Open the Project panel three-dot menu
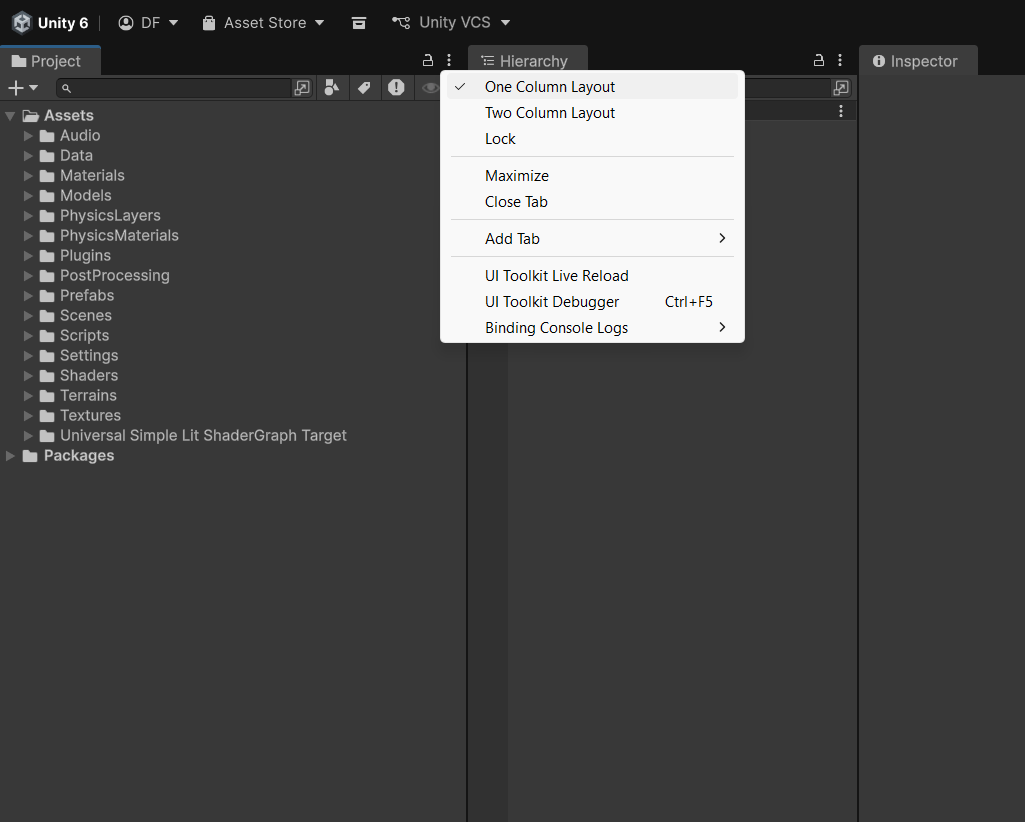The image size is (1025, 822). pos(449,60)
